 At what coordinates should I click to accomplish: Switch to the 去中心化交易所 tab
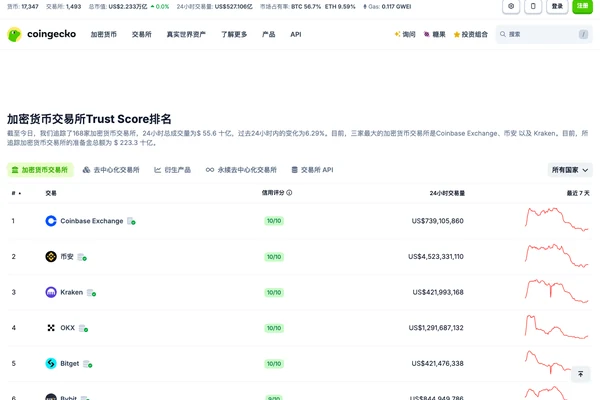tap(111, 170)
